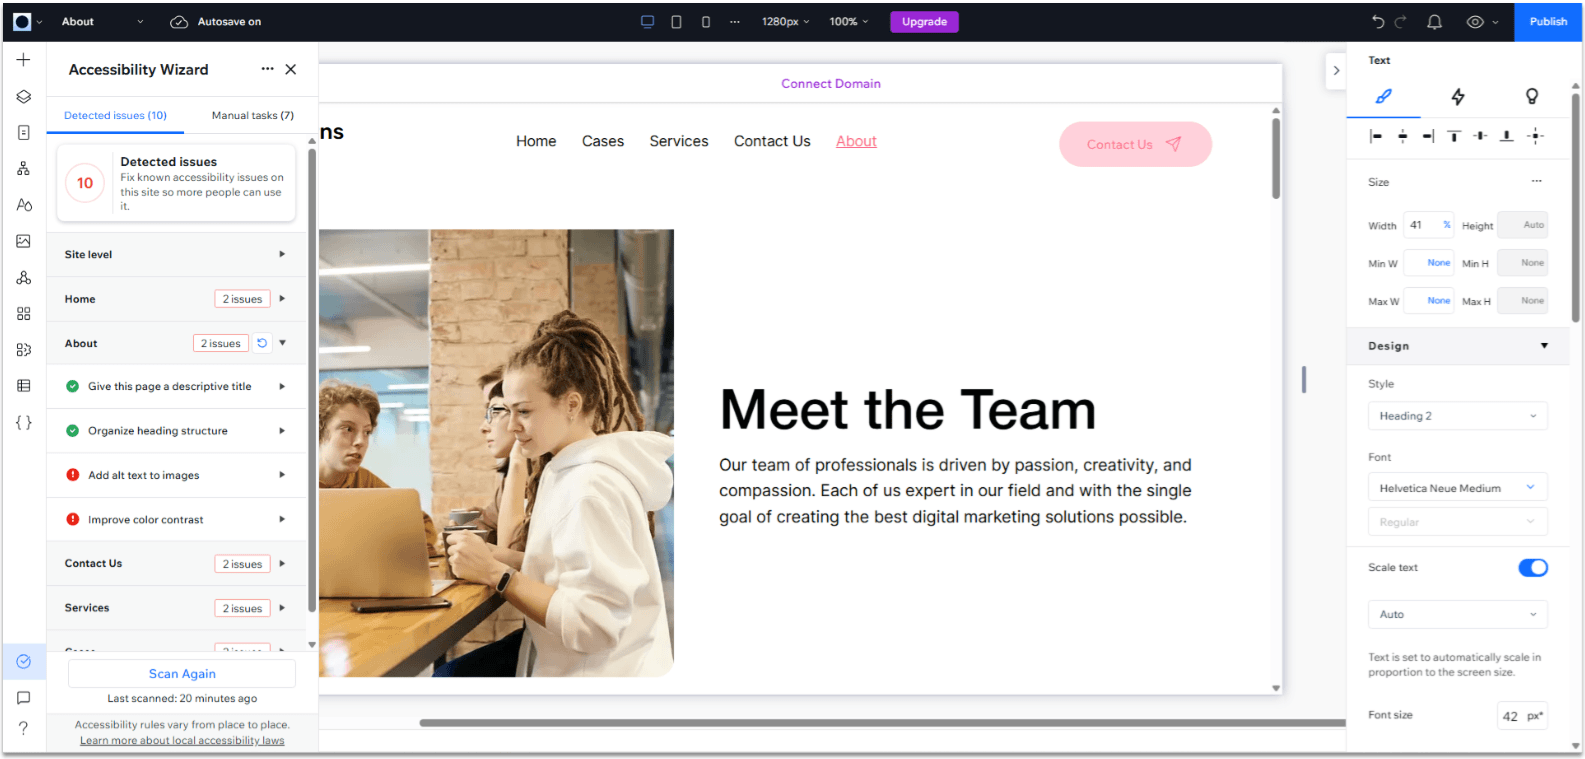Screen dimensions: 1585x759
Task: Open the Site Styles typography icon
Action: point(23,205)
